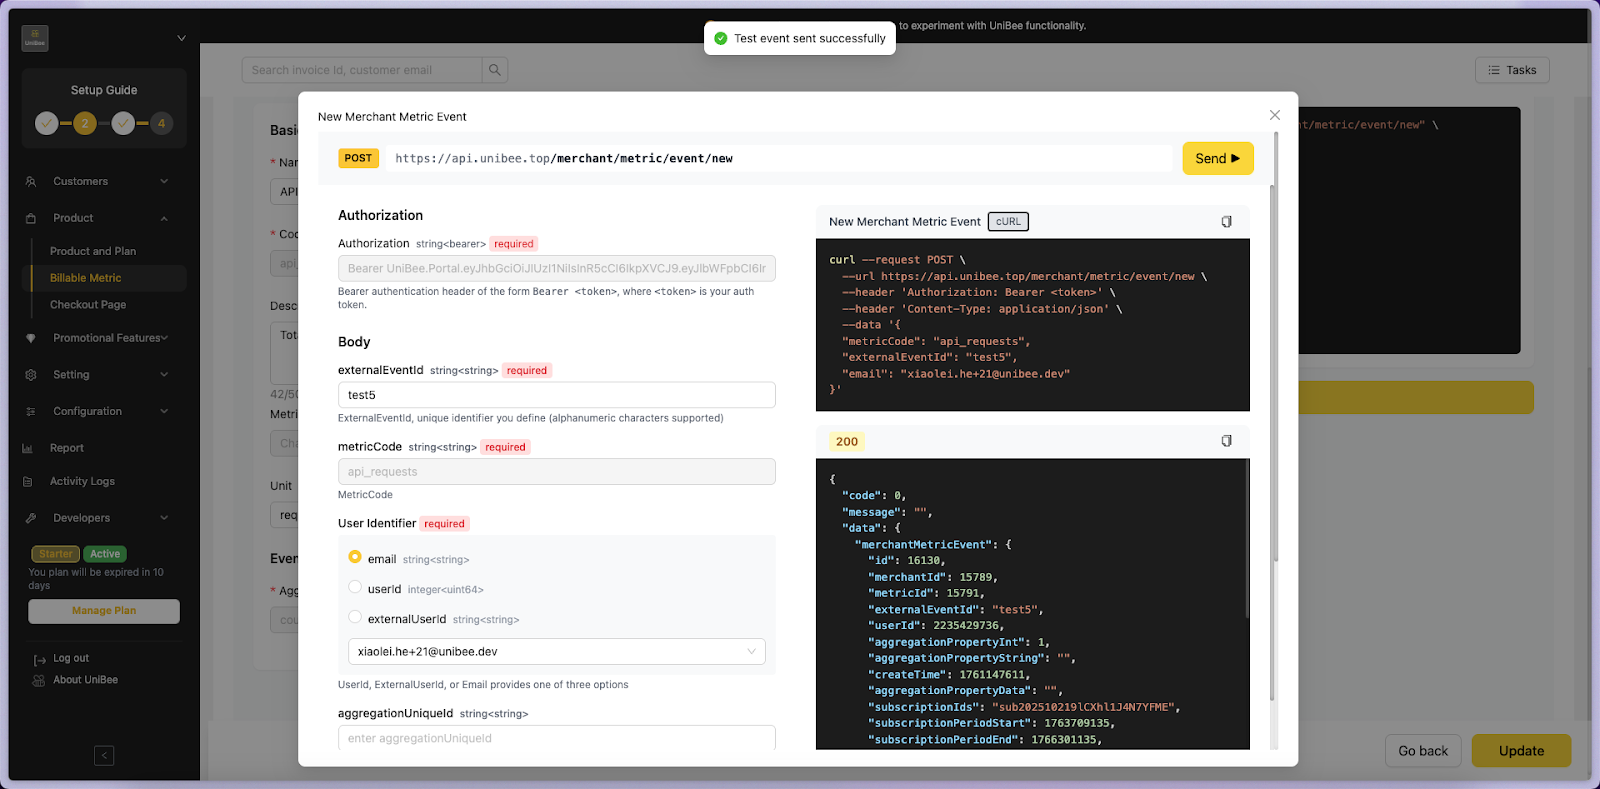Copy the 200 response body
1600x789 pixels.
click(x=1226, y=441)
